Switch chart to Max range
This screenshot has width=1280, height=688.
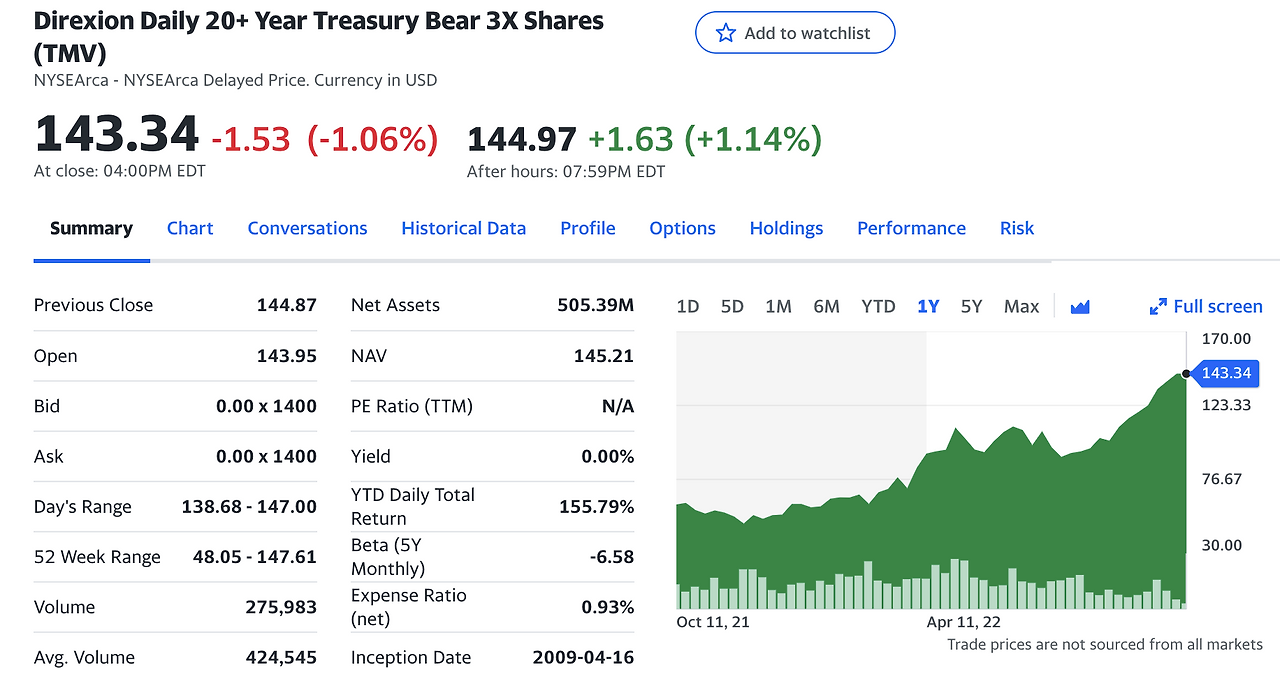click(1021, 307)
